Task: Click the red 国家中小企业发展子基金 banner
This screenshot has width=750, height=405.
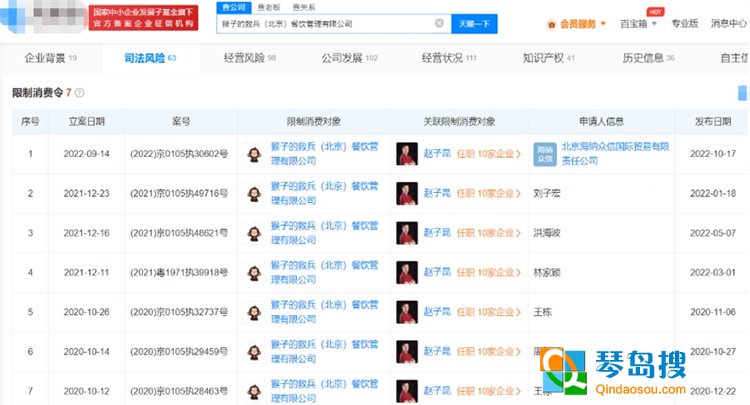Action: [143, 18]
